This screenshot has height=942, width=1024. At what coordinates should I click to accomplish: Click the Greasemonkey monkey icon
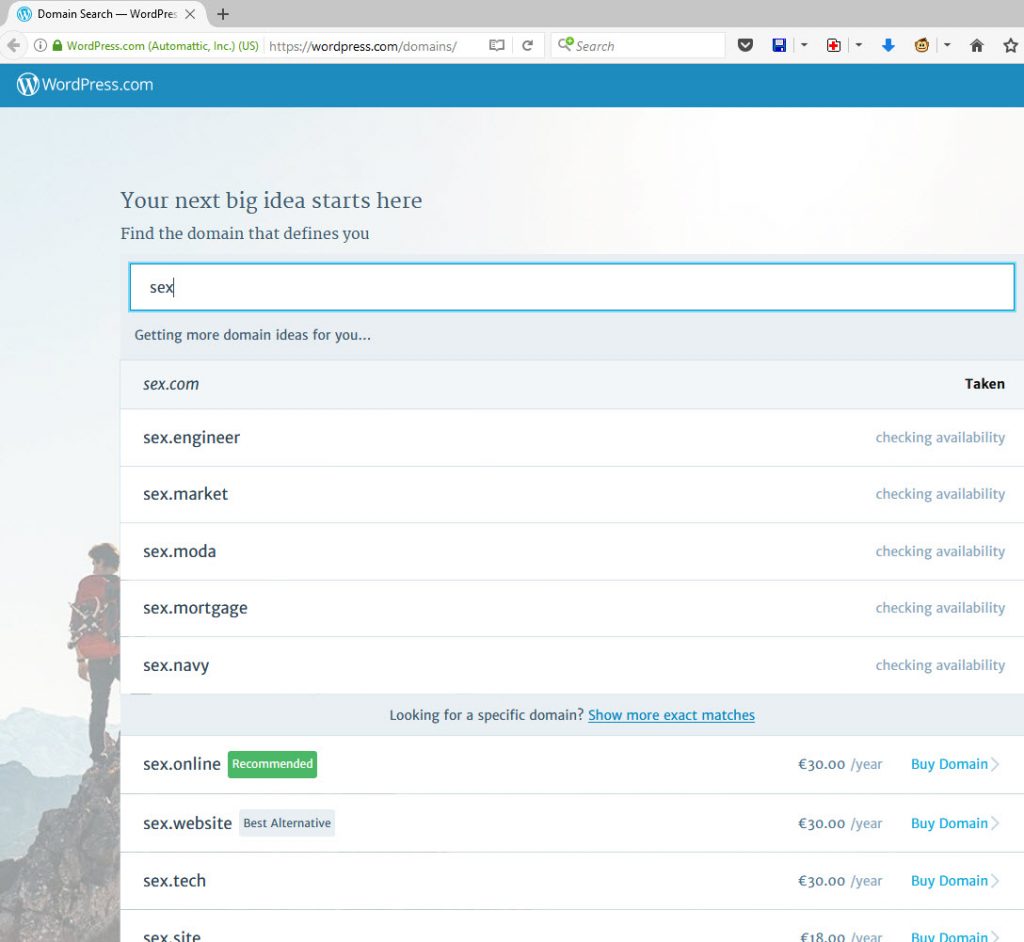[x=921, y=45]
